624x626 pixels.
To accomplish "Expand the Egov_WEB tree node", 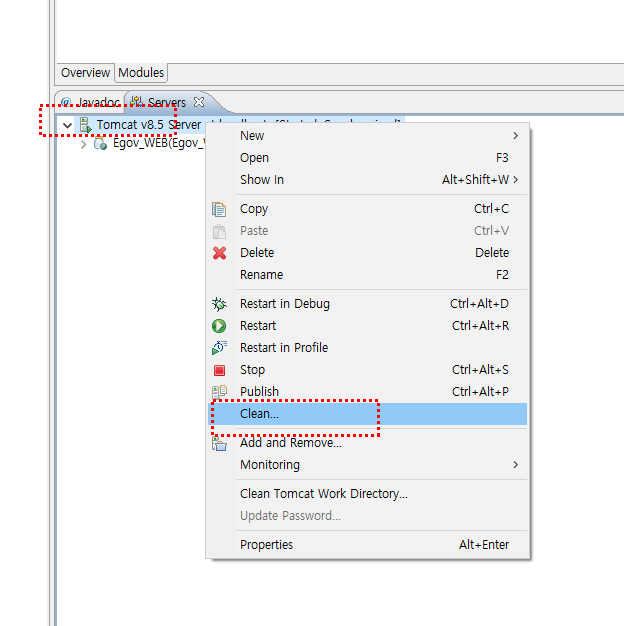I will pos(83,144).
